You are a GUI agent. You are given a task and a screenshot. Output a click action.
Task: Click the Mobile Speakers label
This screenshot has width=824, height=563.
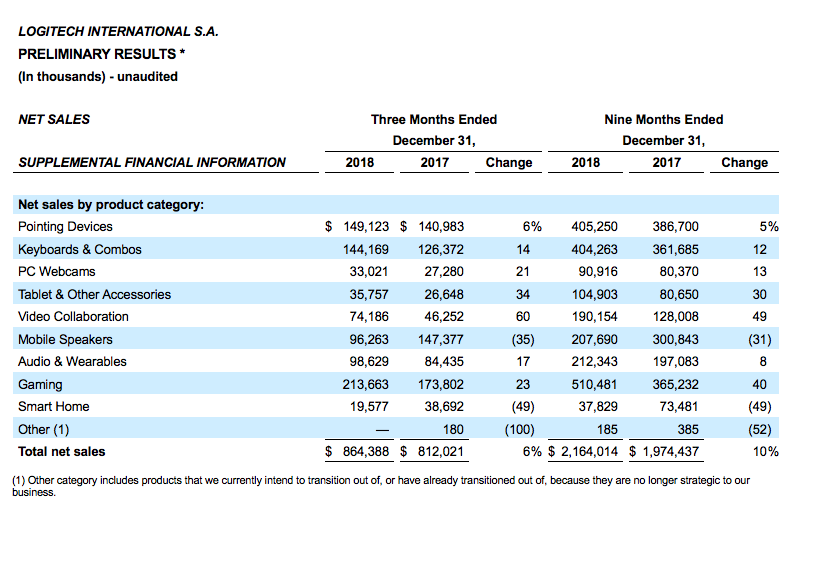coord(65,340)
